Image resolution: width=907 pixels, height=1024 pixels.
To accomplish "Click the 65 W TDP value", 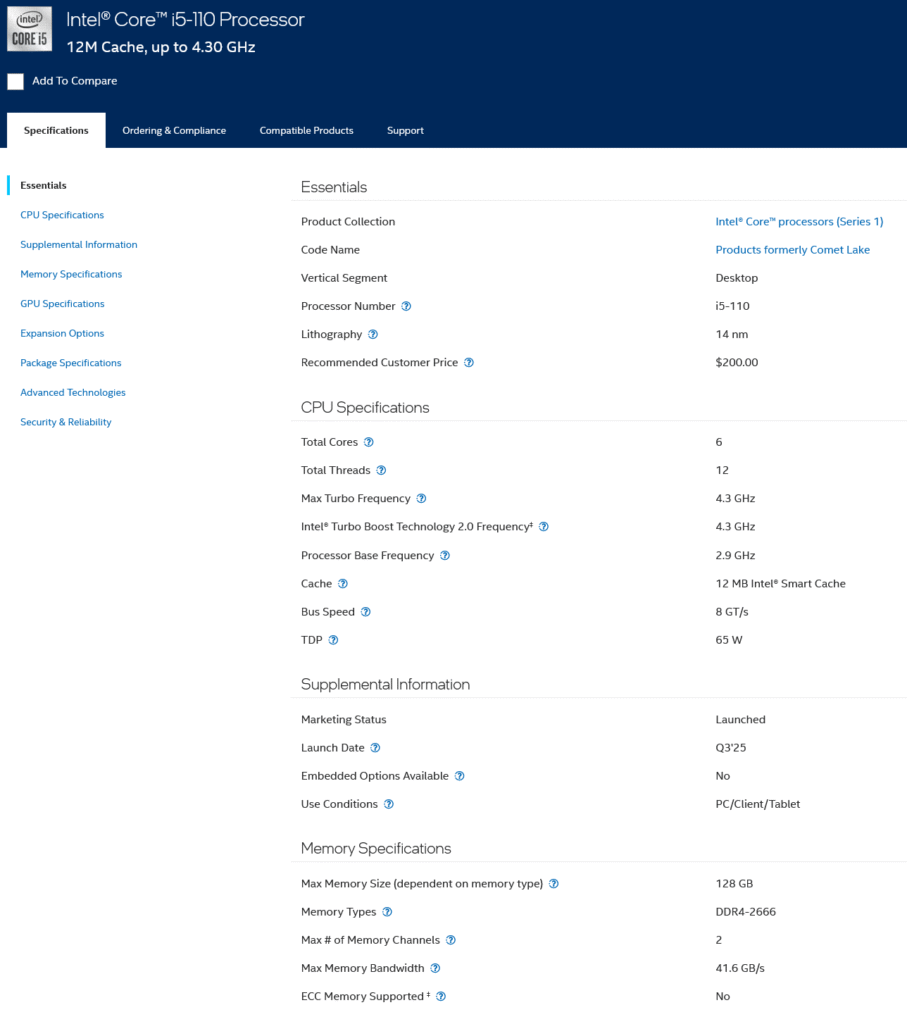I will coord(729,640).
